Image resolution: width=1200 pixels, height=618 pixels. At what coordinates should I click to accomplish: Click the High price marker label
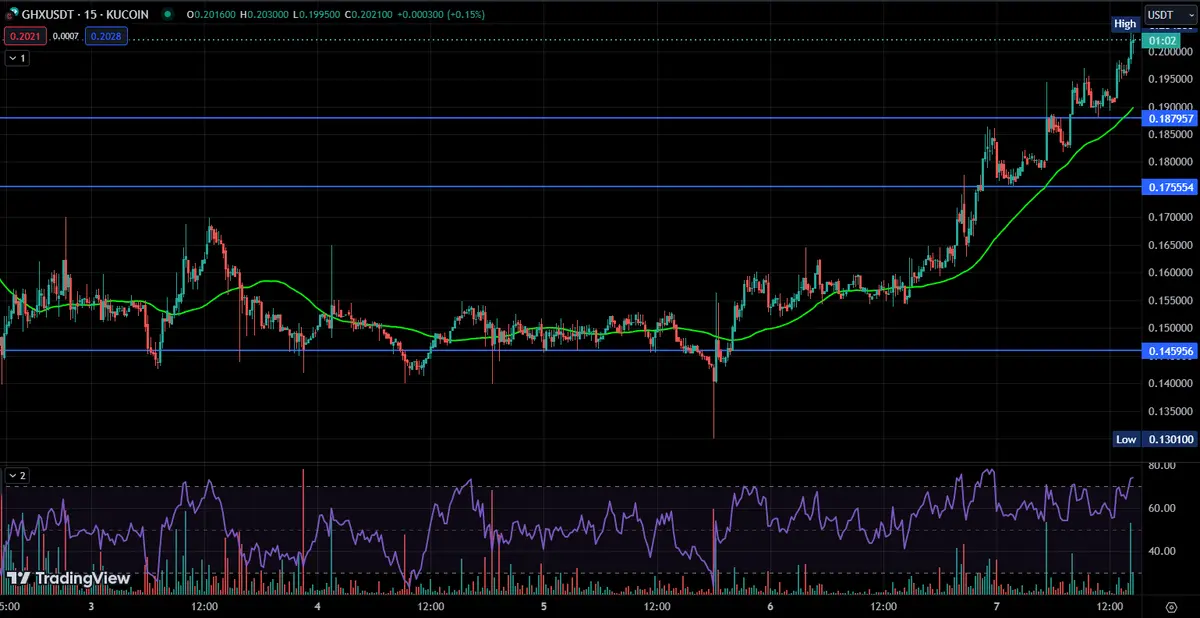pyautogui.click(x=1125, y=23)
